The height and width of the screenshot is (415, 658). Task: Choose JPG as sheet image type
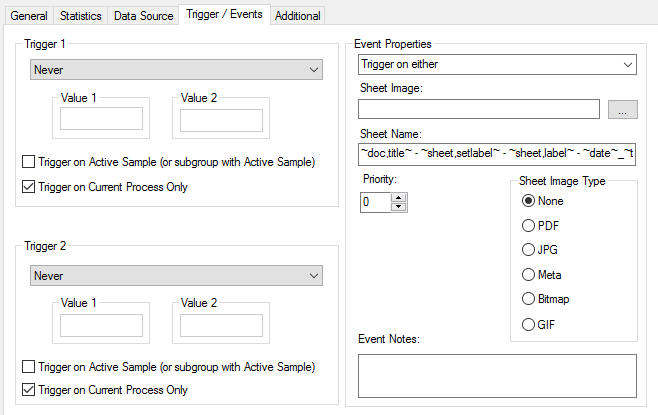click(x=529, y=250)
